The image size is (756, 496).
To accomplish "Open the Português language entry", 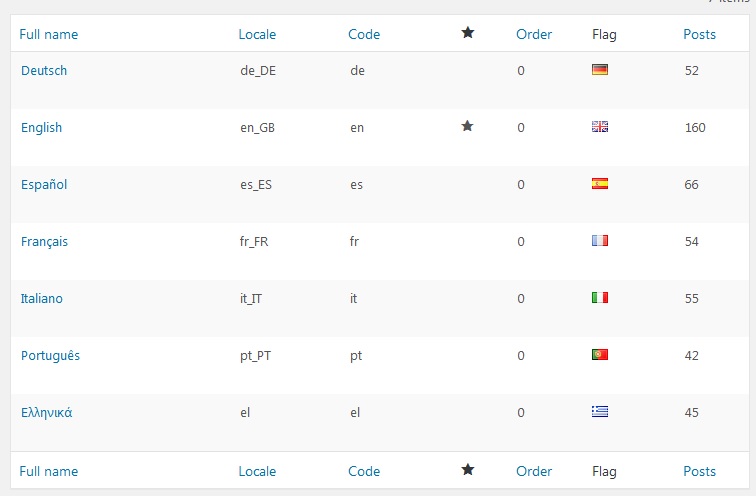I will (50, 356).
